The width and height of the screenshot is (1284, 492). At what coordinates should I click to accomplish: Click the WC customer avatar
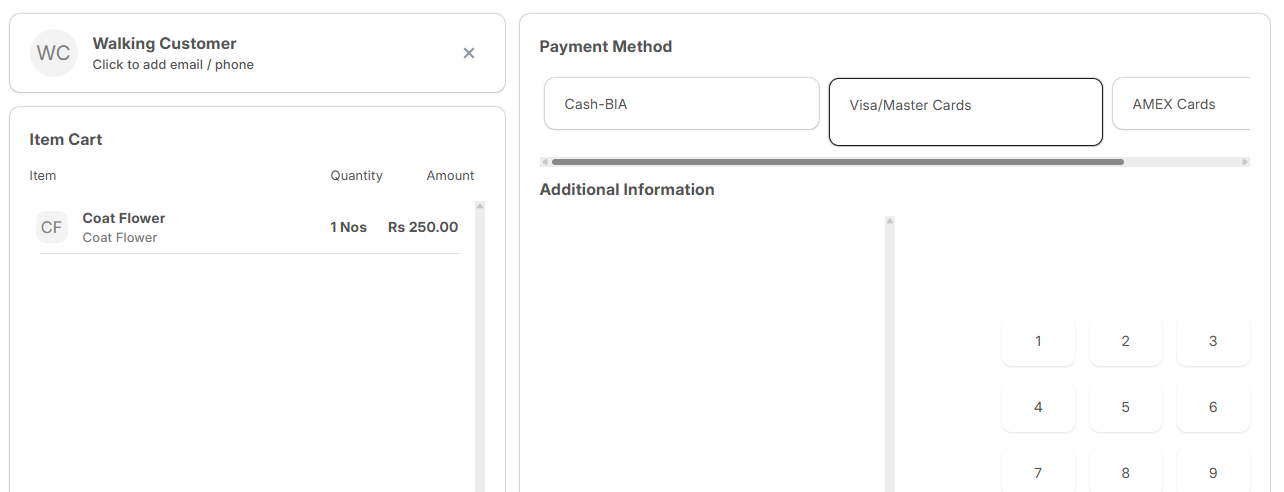tap(54, 53)
